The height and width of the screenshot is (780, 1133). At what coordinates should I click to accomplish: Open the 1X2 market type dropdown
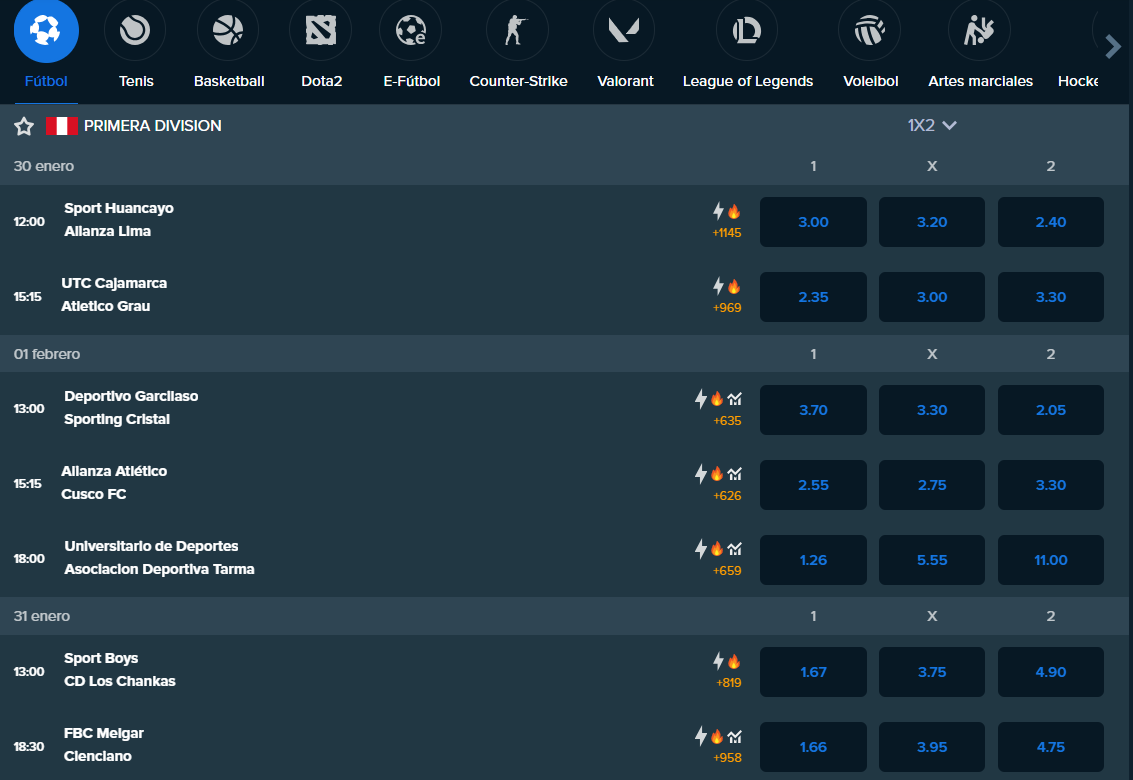click(x=931, y=125)
